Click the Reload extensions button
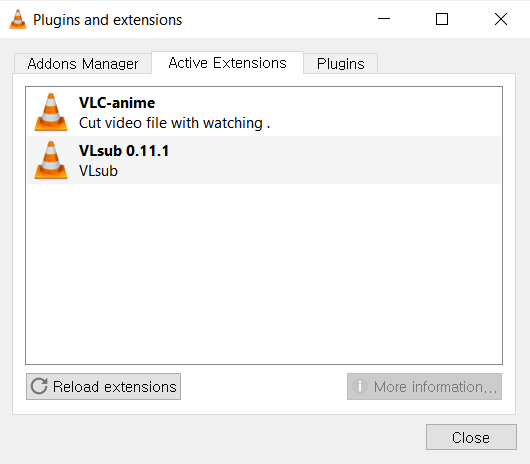Viewport: 530px width, 464px height. coord(103,387)
